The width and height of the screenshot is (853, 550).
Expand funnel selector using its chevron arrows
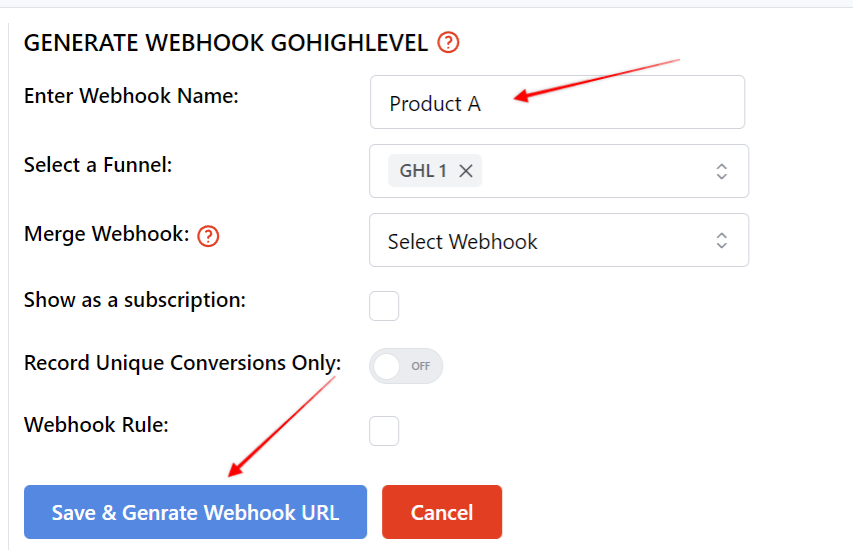pyautogui.click(x=721, y=171)
